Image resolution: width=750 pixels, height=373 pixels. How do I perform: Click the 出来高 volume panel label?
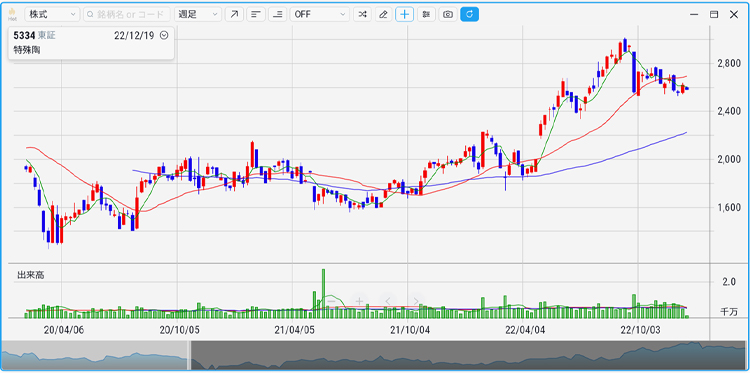(31, 275)
